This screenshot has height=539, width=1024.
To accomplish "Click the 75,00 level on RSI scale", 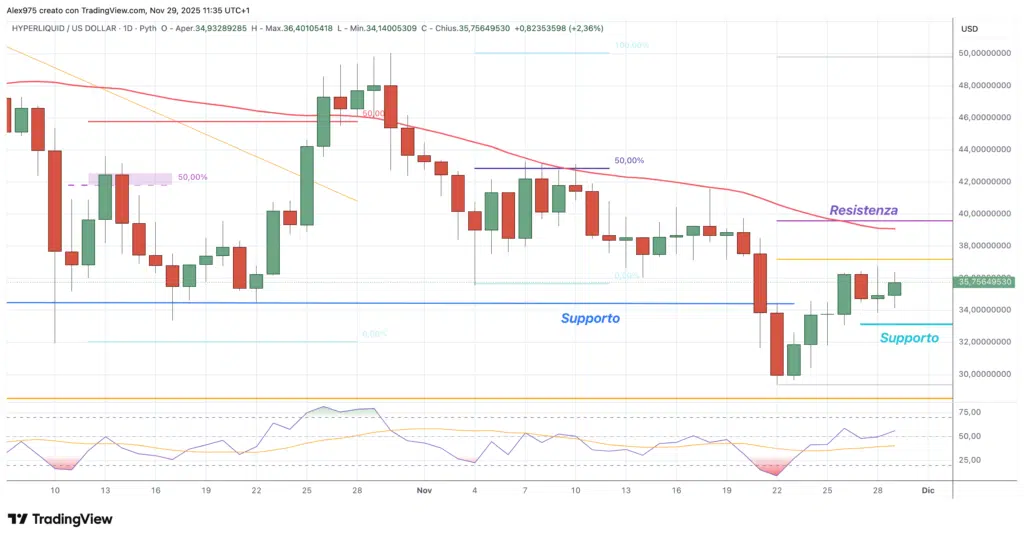I will click(970, 412).
